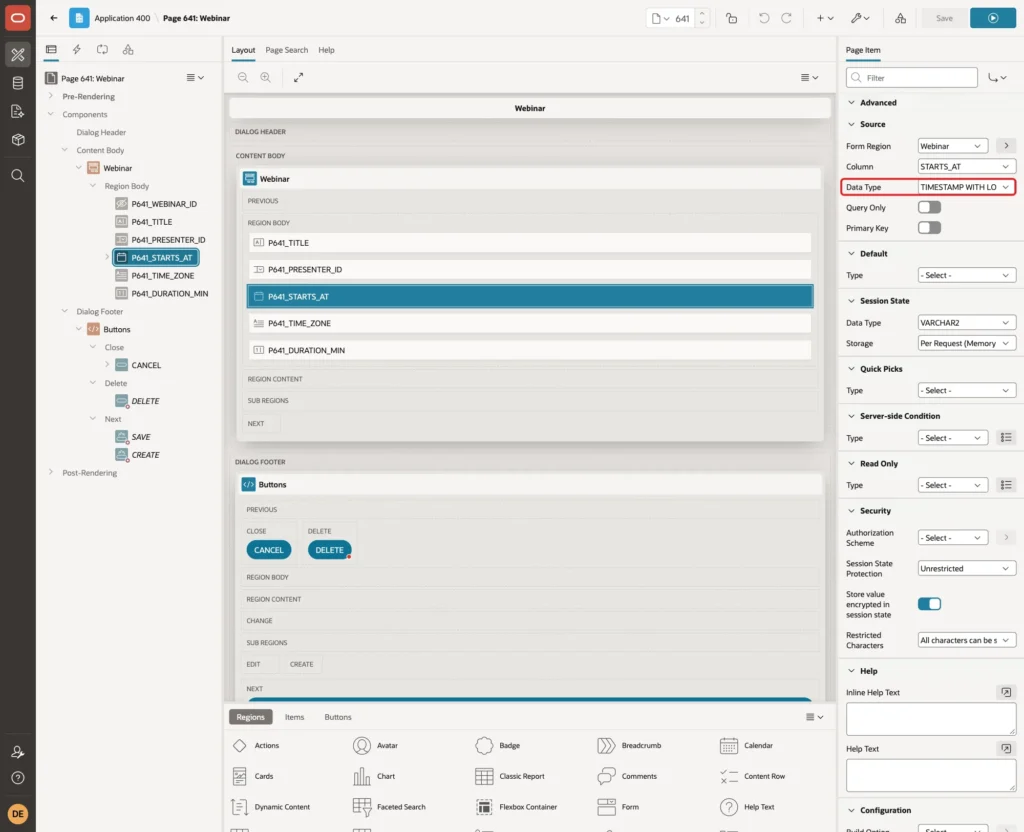Open Server-side Condition list icon button
1024x832 pixels.
coord(1006,438)
